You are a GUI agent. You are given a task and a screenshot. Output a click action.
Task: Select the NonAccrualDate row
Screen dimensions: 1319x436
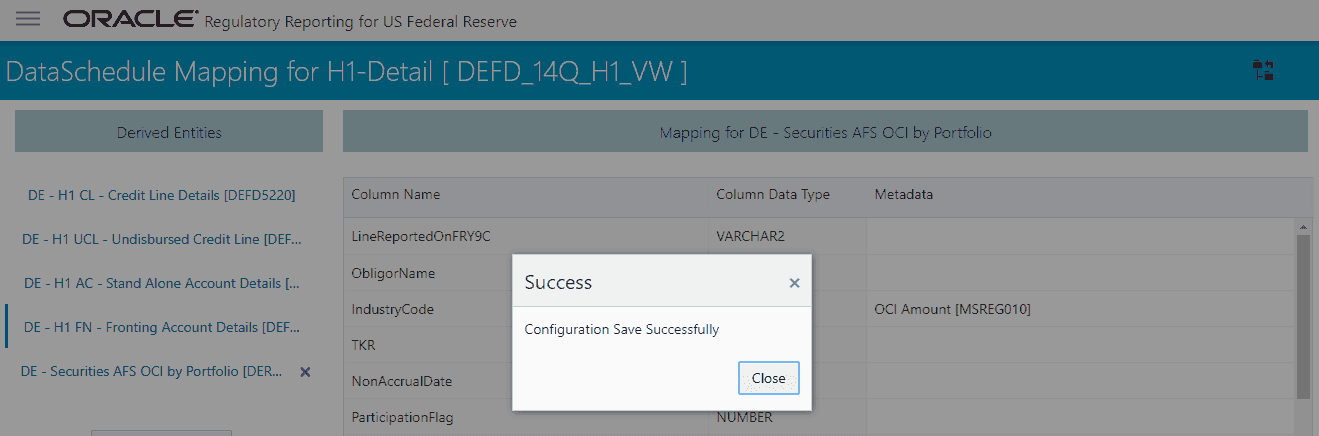coord(820,381)
